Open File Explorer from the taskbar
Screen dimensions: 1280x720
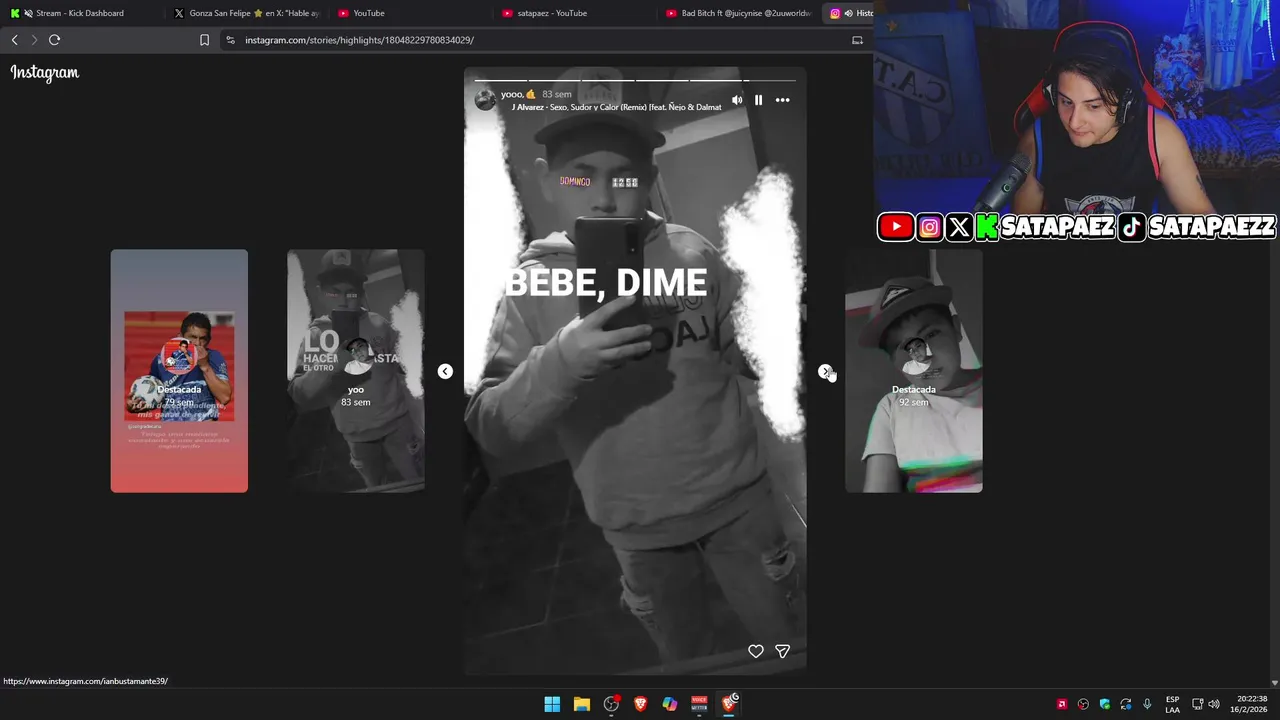(x=581, y=704)
